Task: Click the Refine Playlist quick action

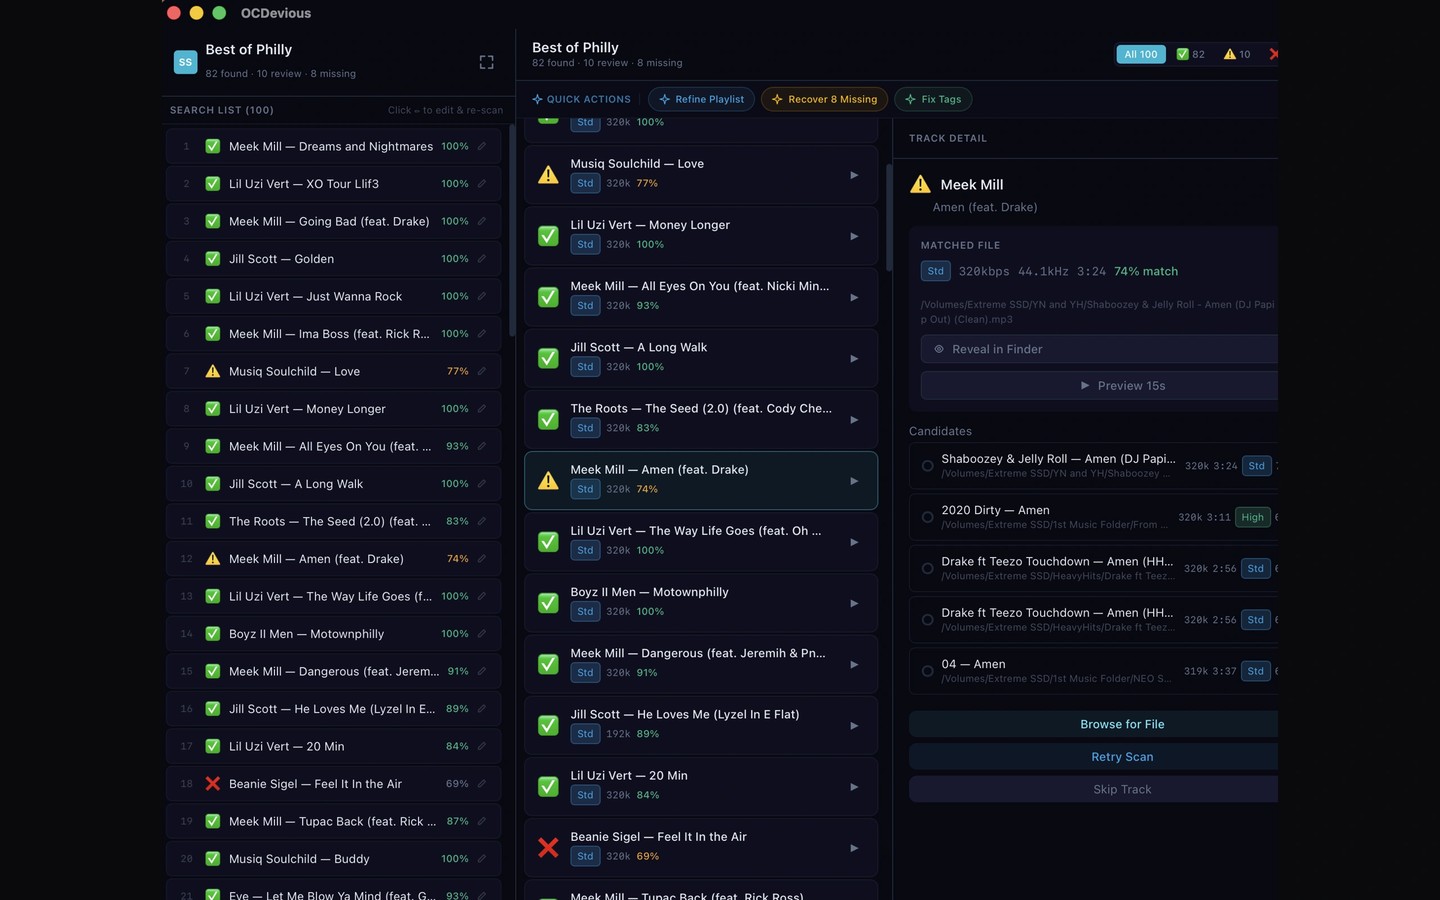Action: click(x=701, y=99)
